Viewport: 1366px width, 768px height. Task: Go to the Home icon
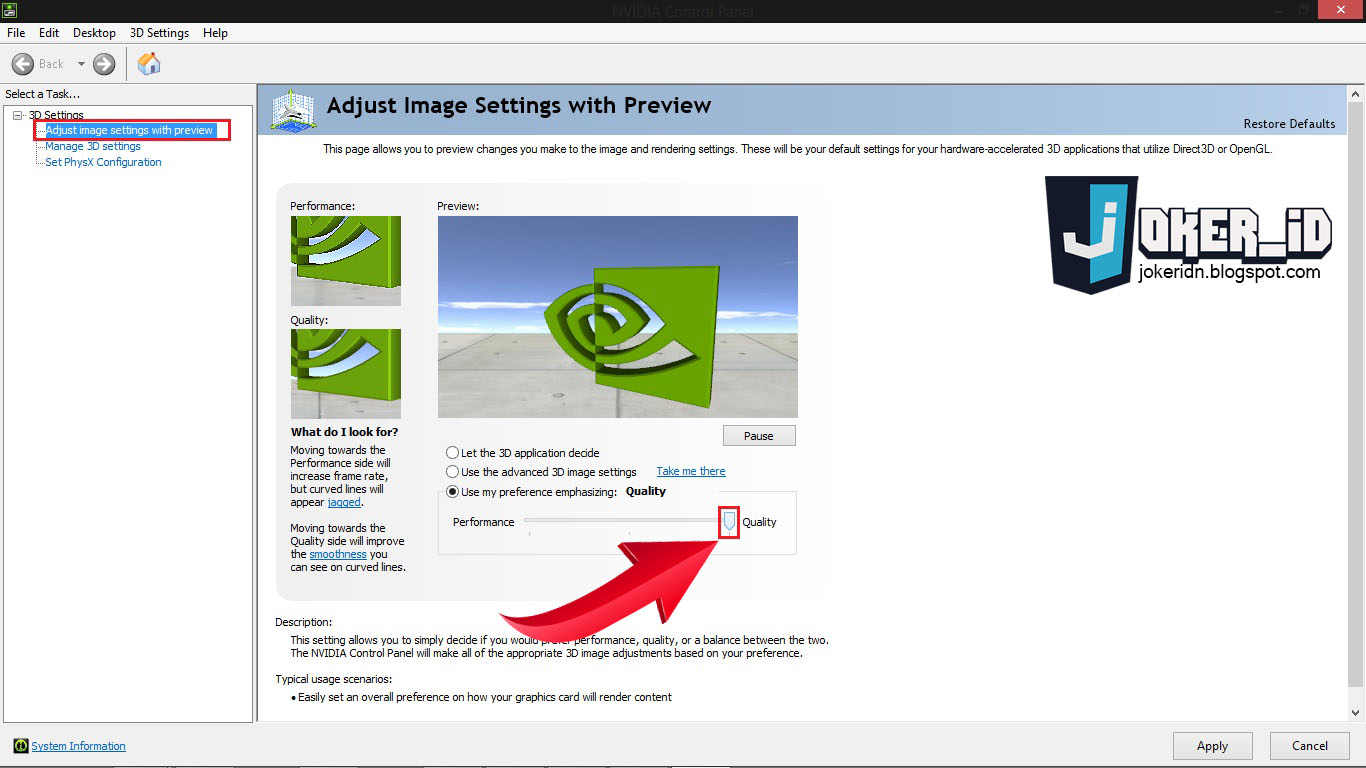click(x=149, y=64)
